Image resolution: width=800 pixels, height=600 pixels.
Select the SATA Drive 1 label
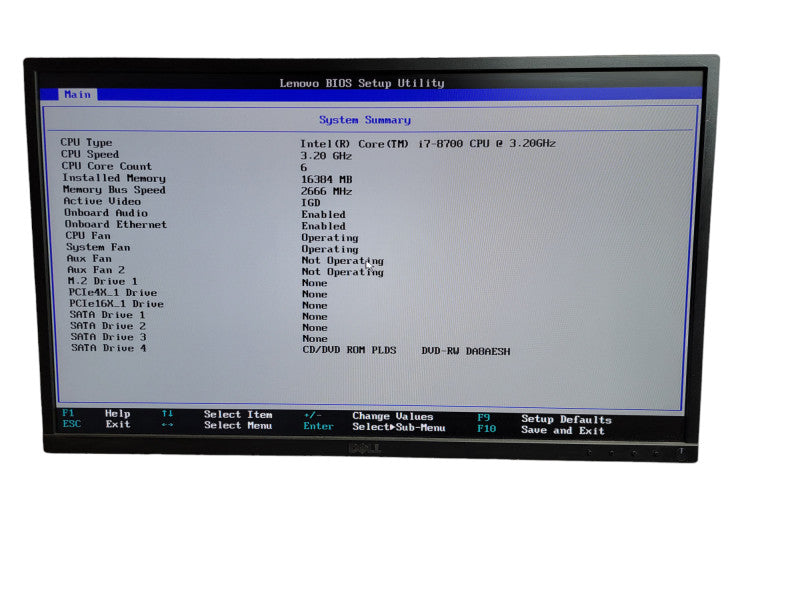107,315
